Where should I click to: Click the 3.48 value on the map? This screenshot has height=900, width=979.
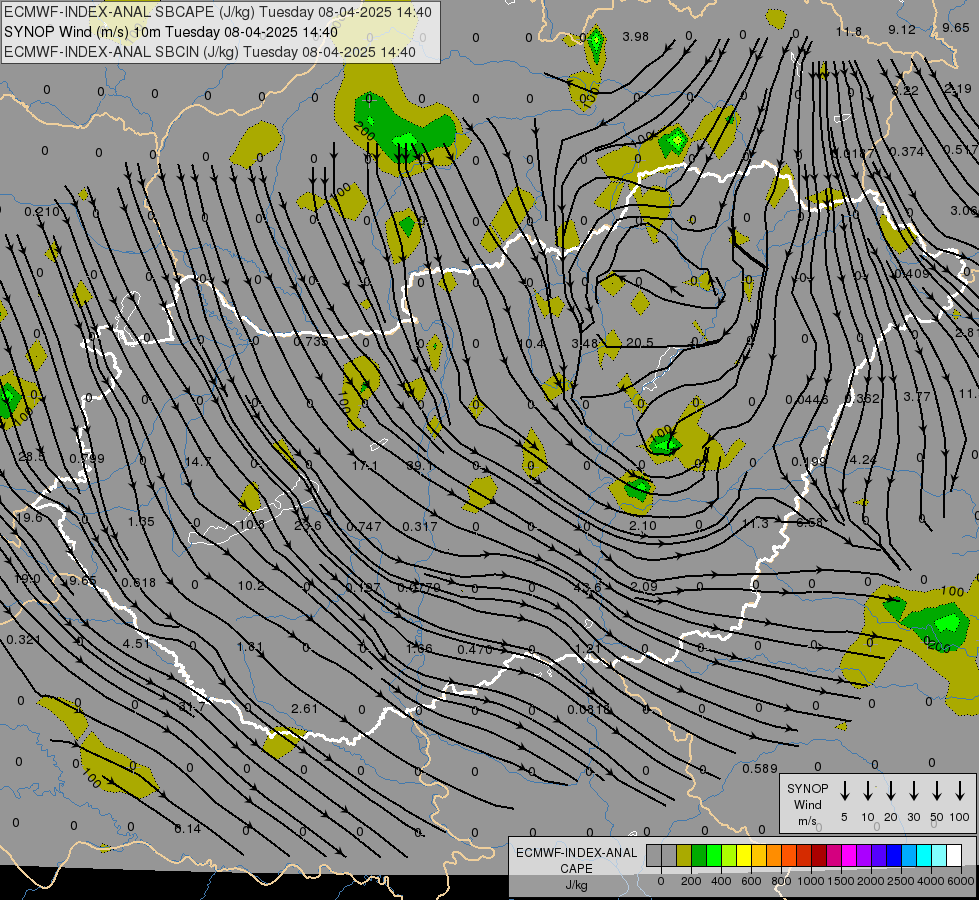point(585,344)
